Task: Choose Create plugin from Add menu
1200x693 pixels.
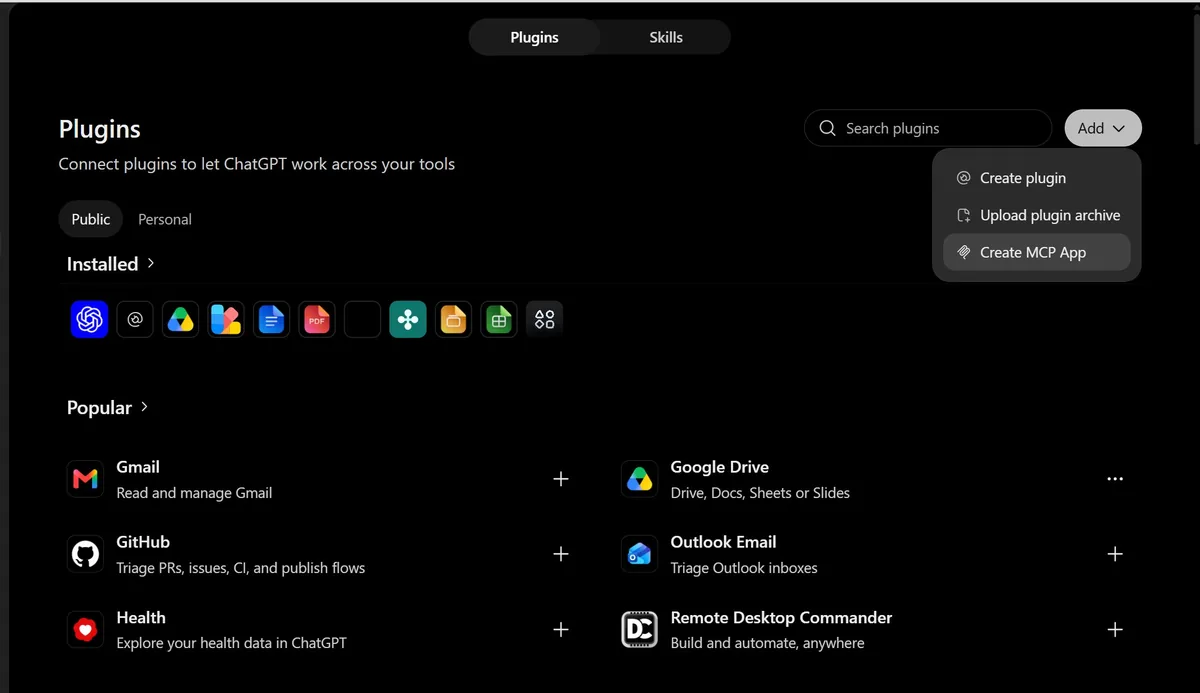Action: point(1037,178)
